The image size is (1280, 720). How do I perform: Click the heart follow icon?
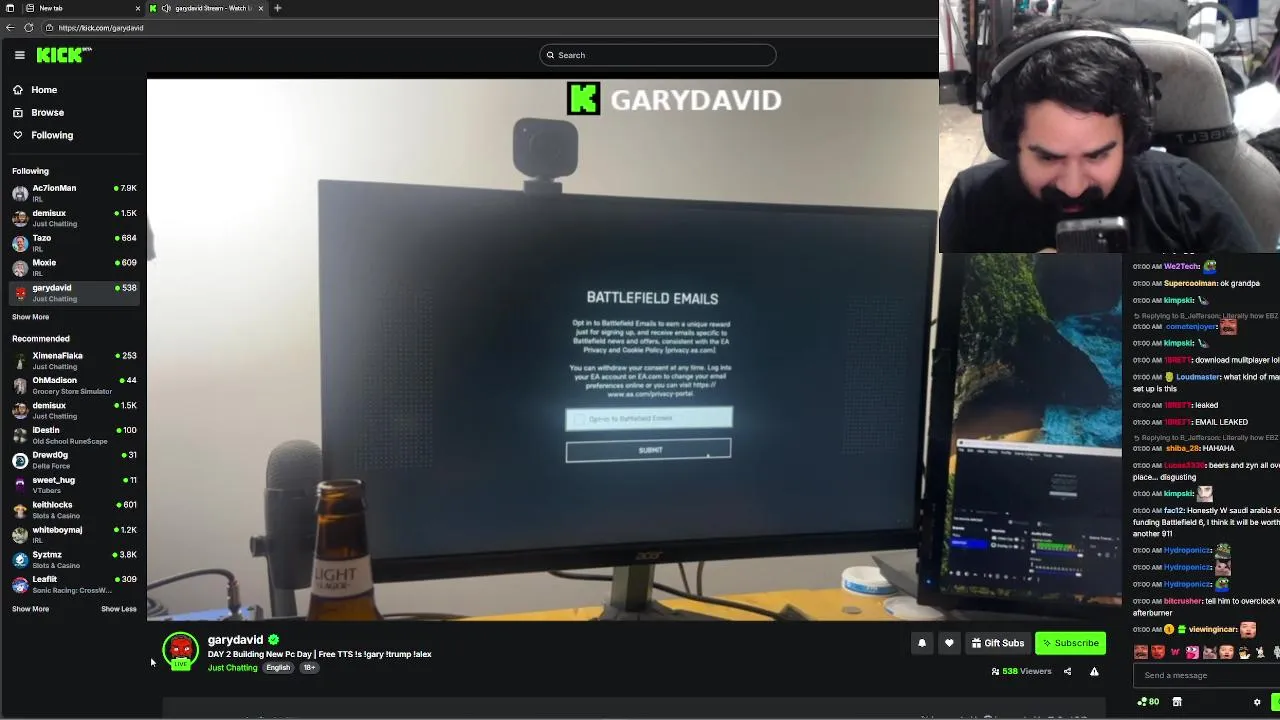coord(949,643)
